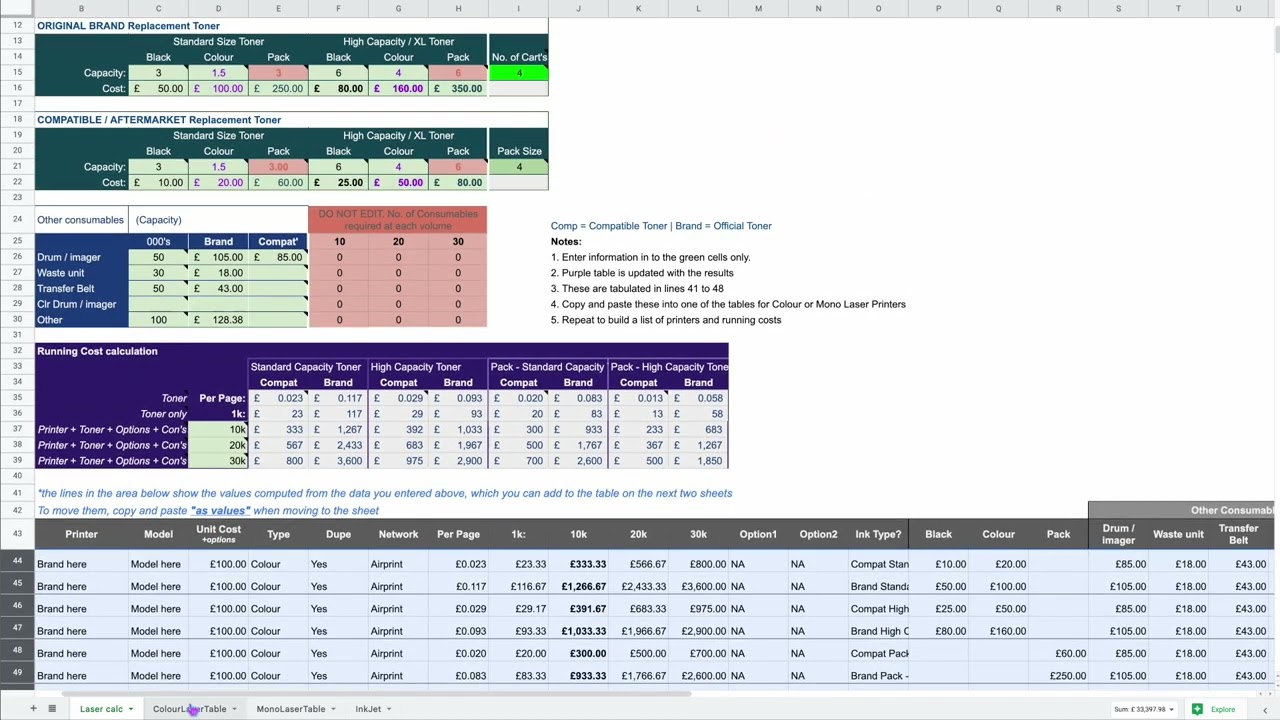Select row 45 10k value £1,266.67
1280x720 pixels.
click(578, 587)
